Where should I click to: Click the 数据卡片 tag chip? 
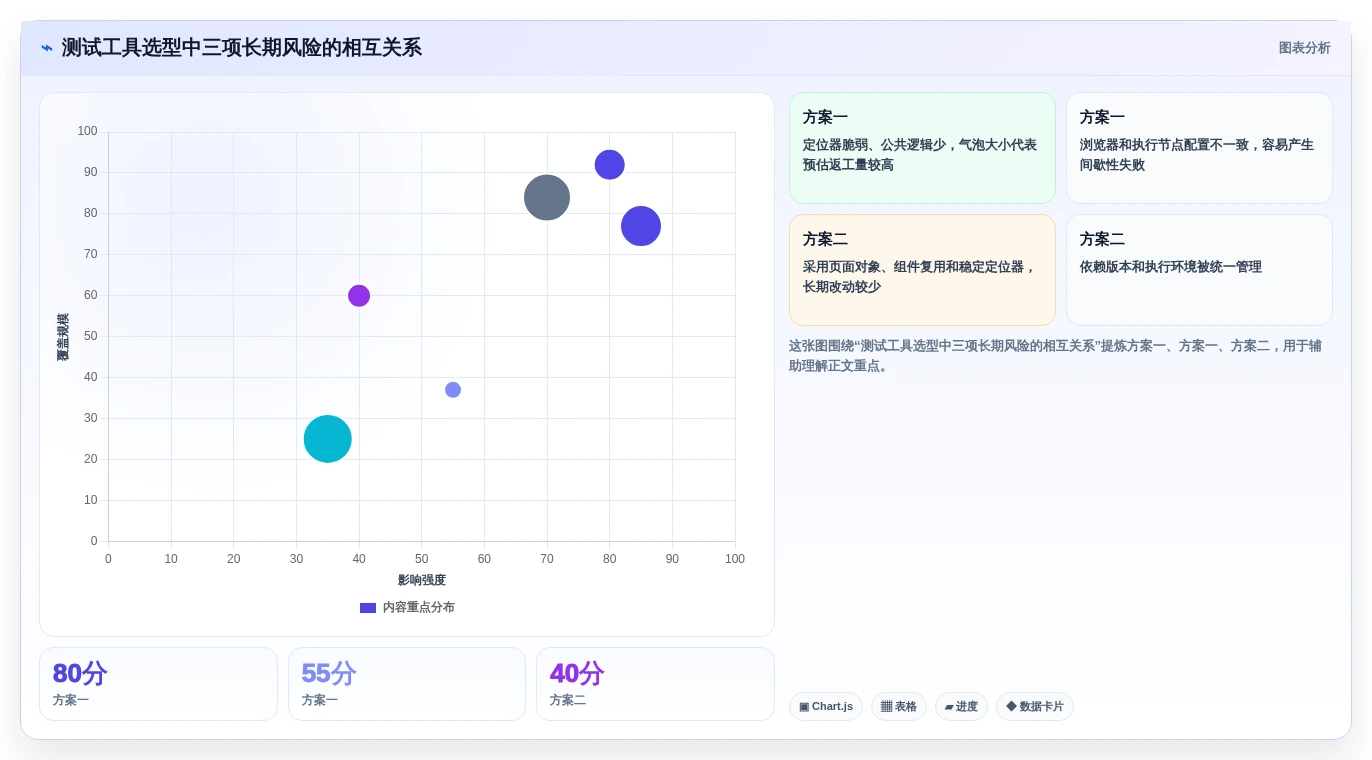click(1035, 707)
